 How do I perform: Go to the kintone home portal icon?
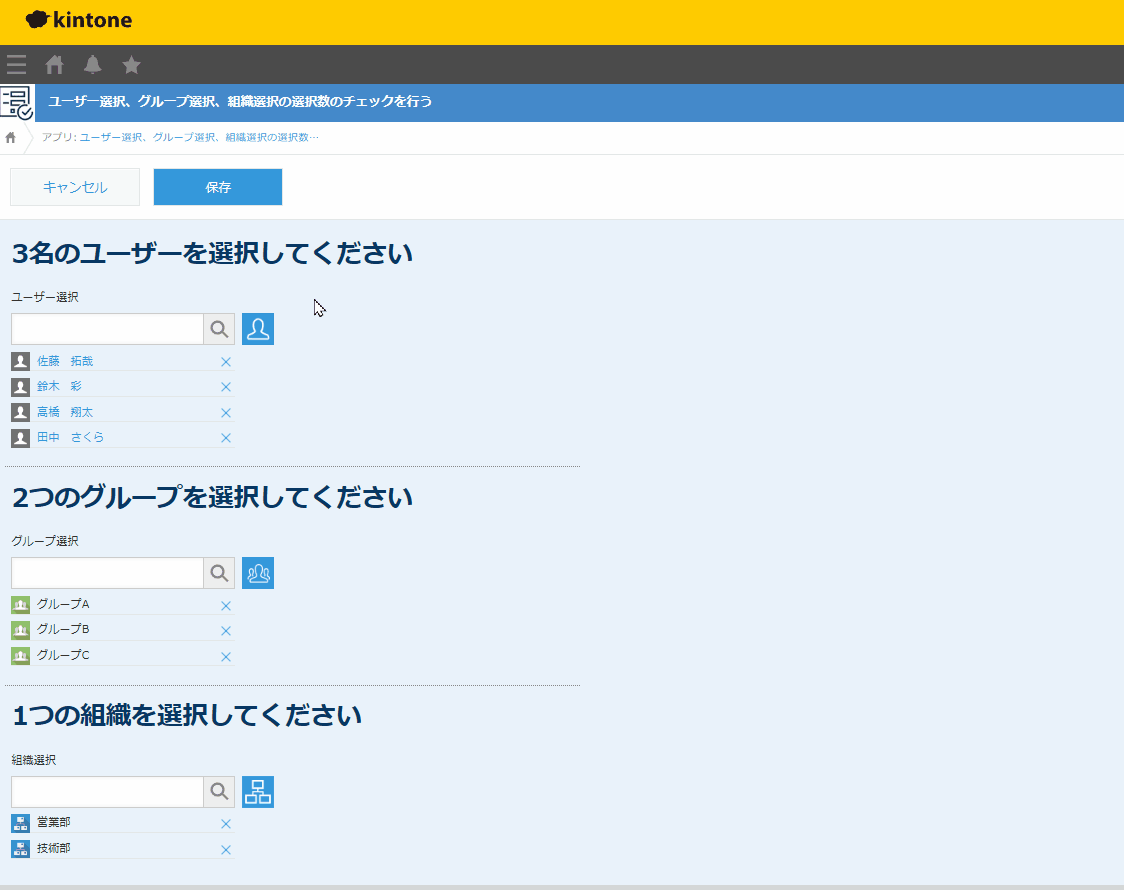(x=55, y=65)
